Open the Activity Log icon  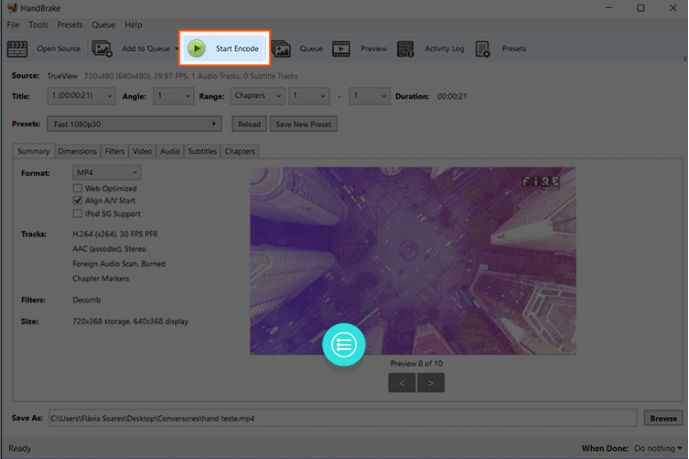pyautogui.click(x=405, y=48)
